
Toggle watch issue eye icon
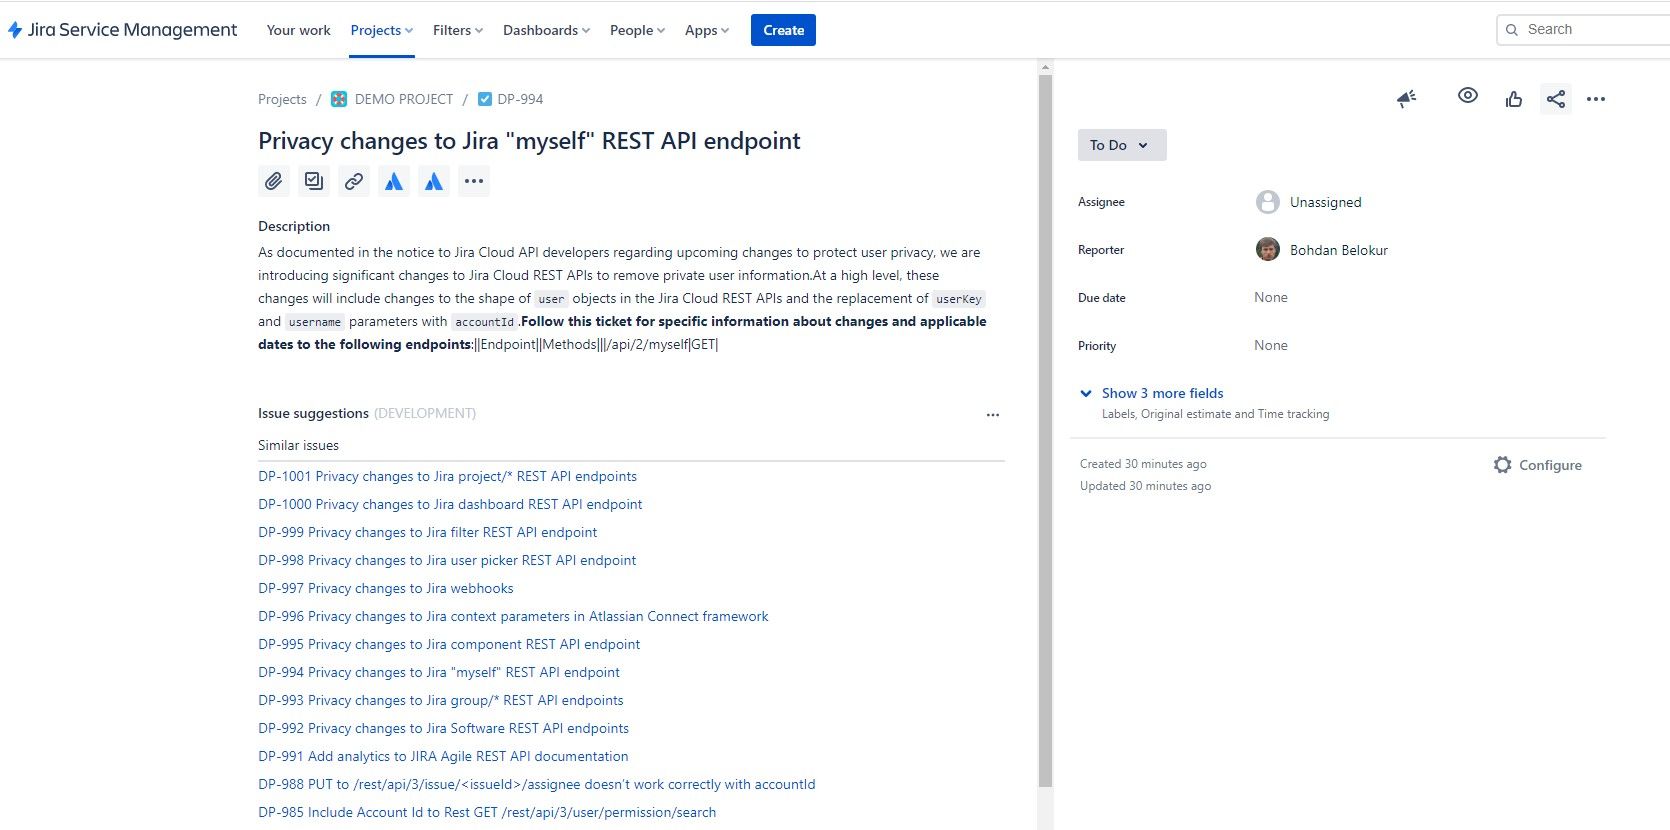tap(1468, 96)
